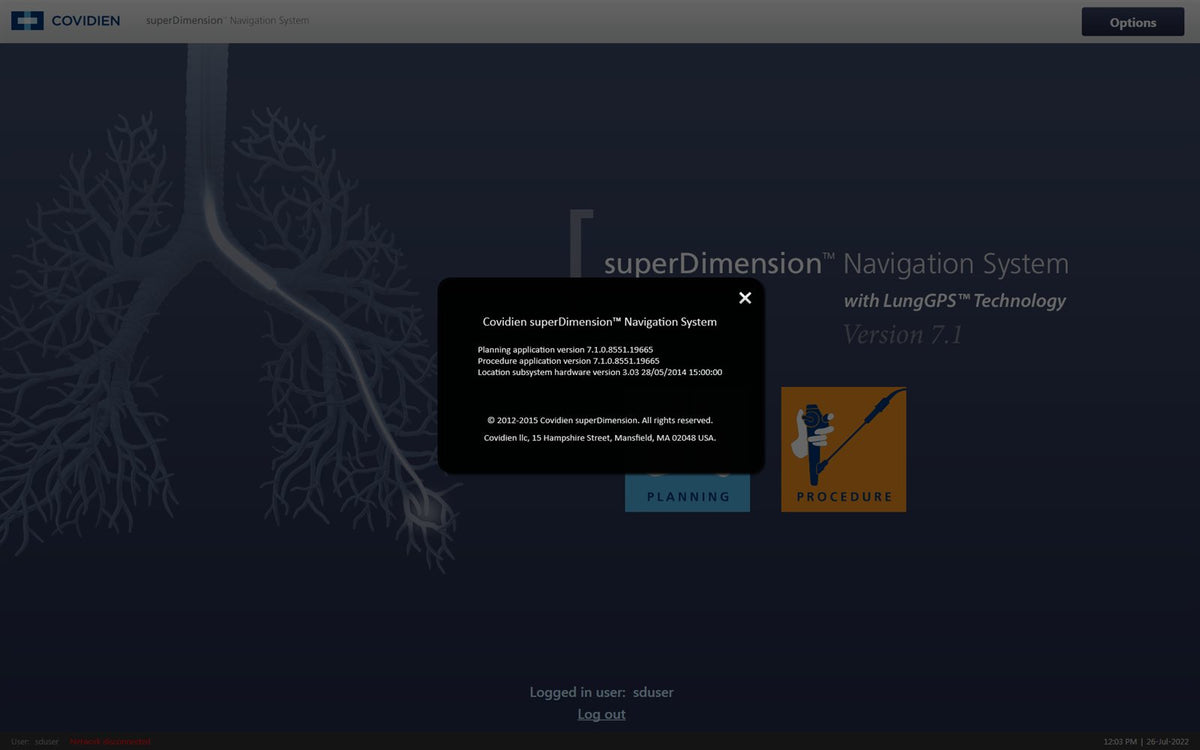This screenshot has height=750, width=1200.
Task: Click the User: sduser status bar entry
Action: pyautogui.click(x=35, y=741)
